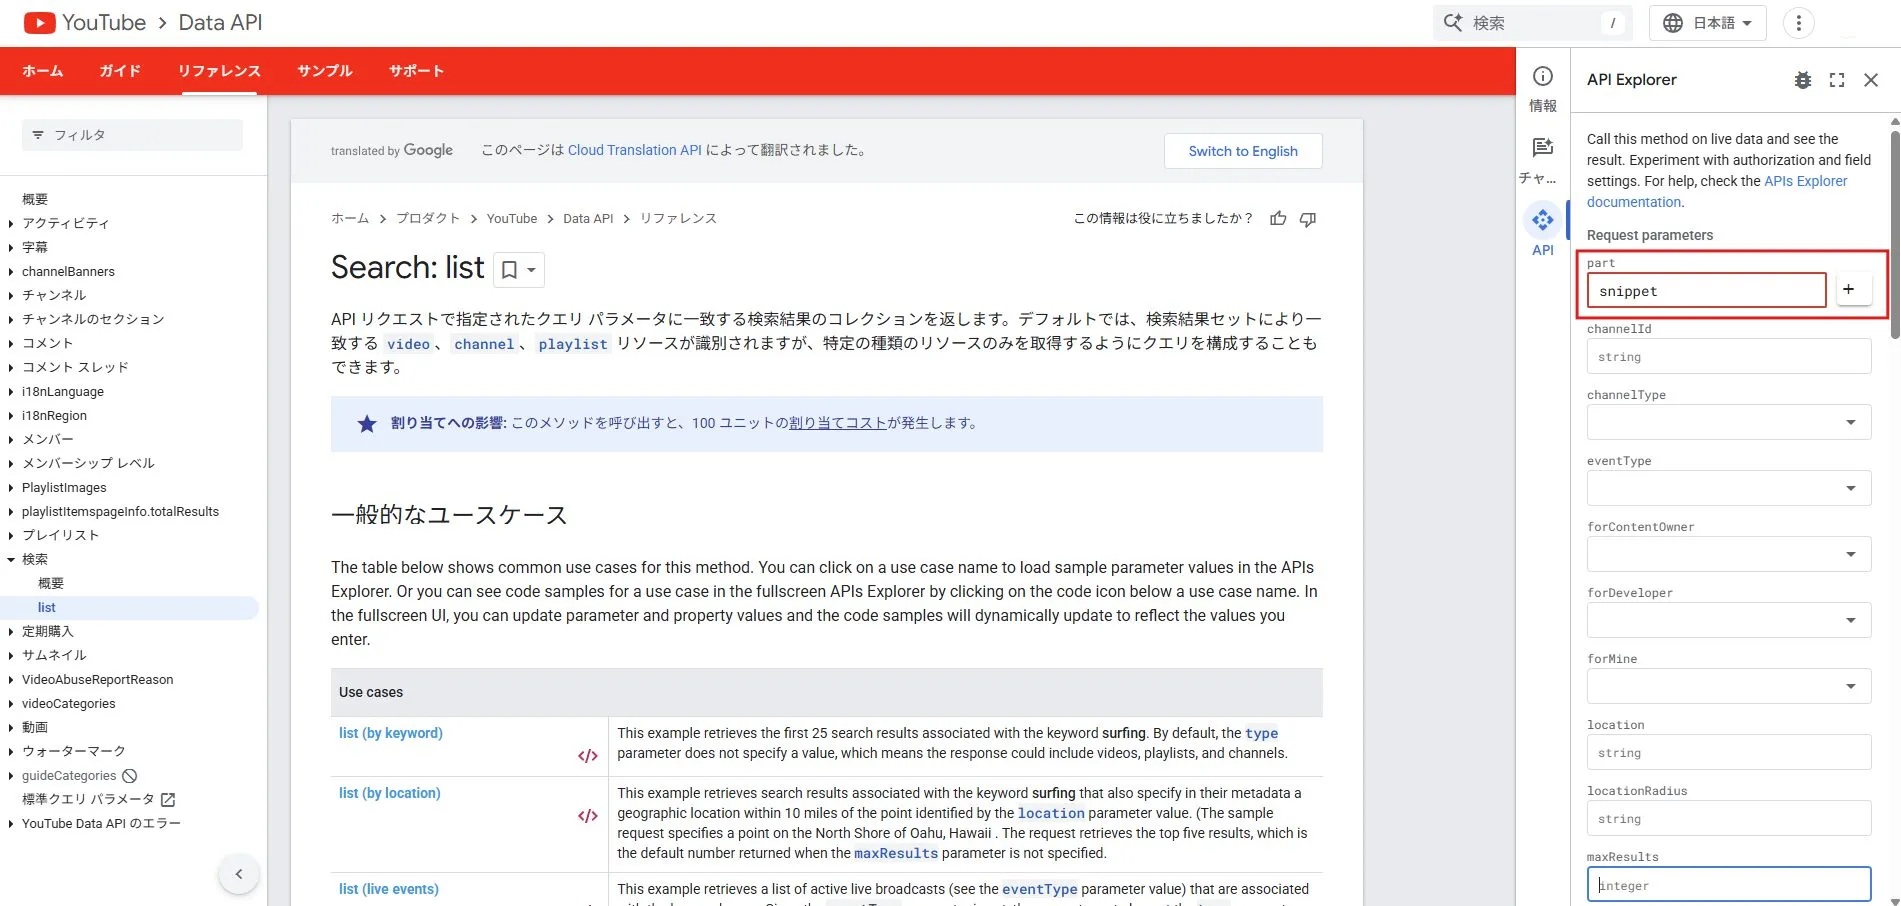Expand the チャンネル tree item
1901x906 pixels.
pyautogui.click(x=11, y=296)
